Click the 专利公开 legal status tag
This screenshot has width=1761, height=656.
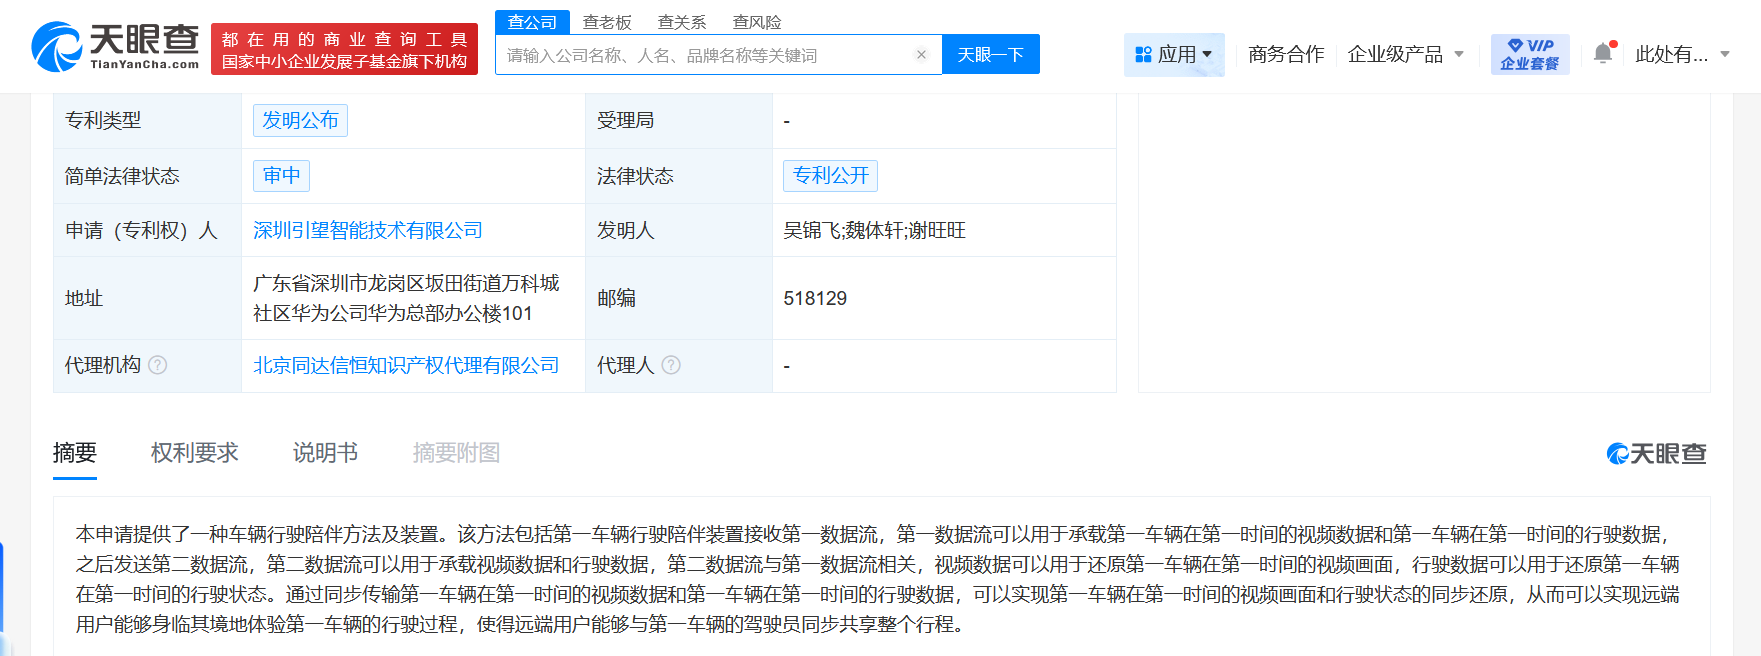tap(830, 175)
